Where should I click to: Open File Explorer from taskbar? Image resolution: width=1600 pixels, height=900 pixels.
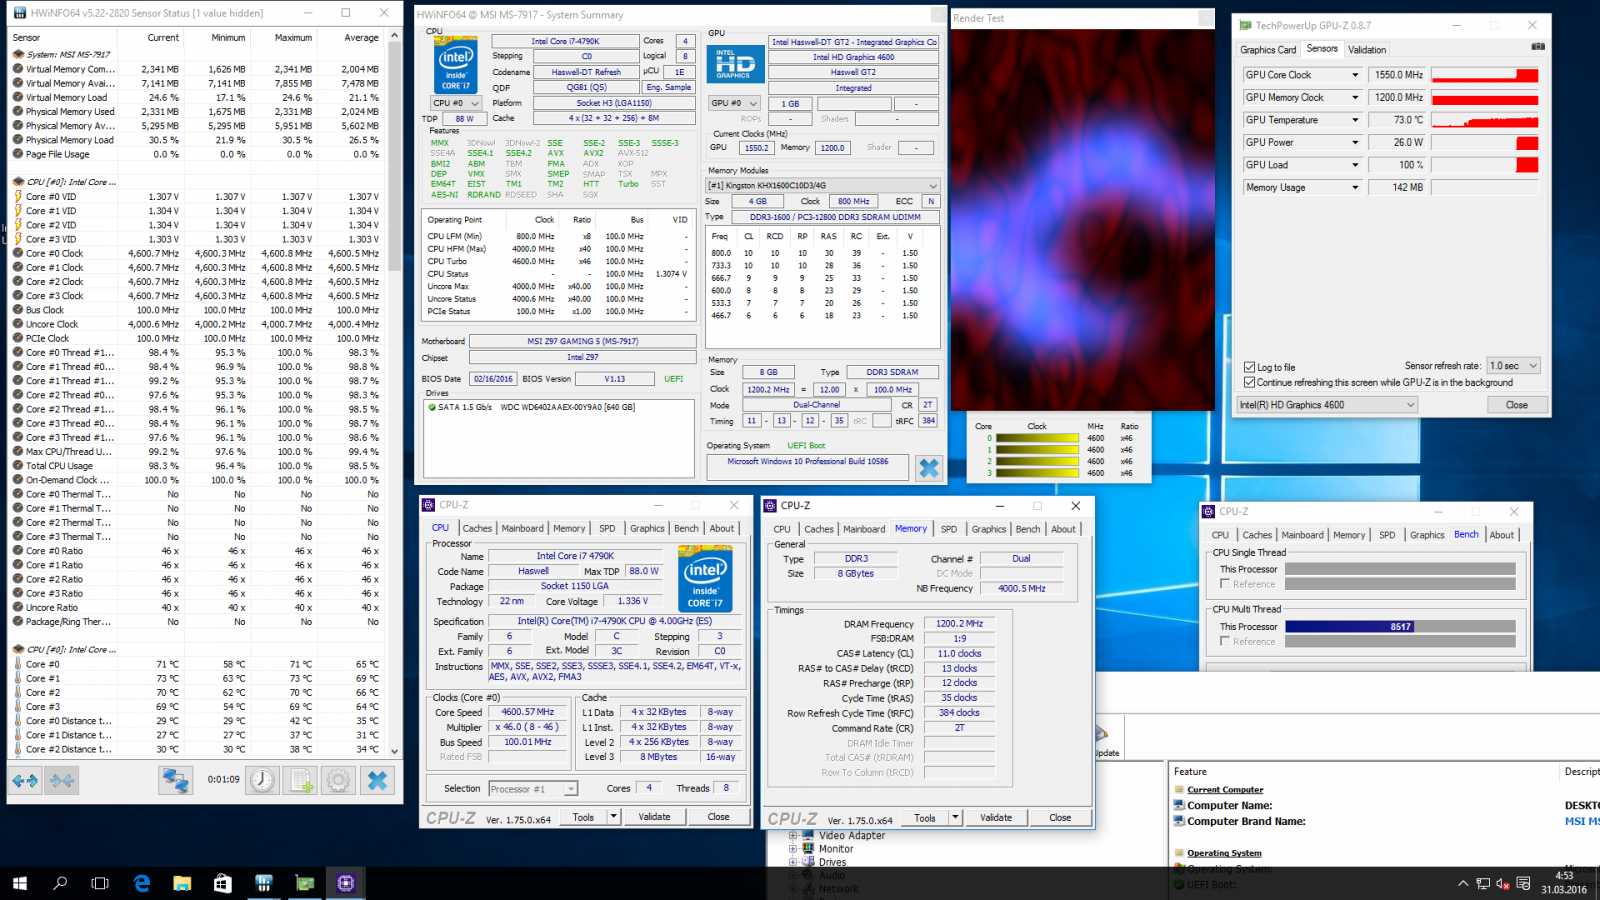tap(182, 883)
